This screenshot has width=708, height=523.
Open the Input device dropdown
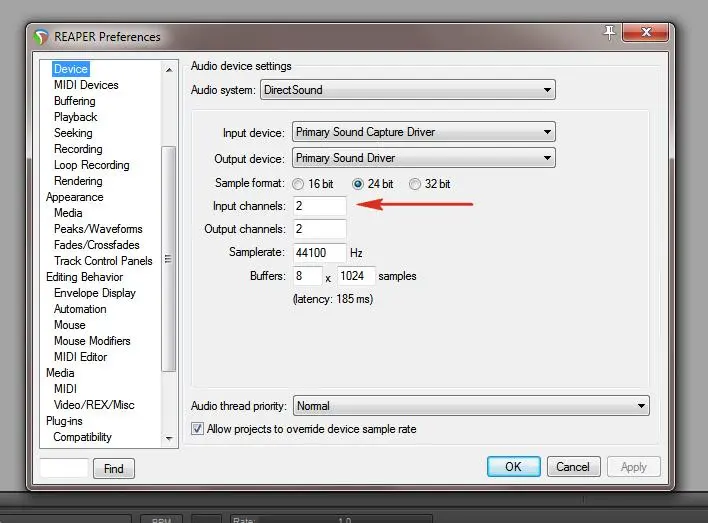pos(424,132)
